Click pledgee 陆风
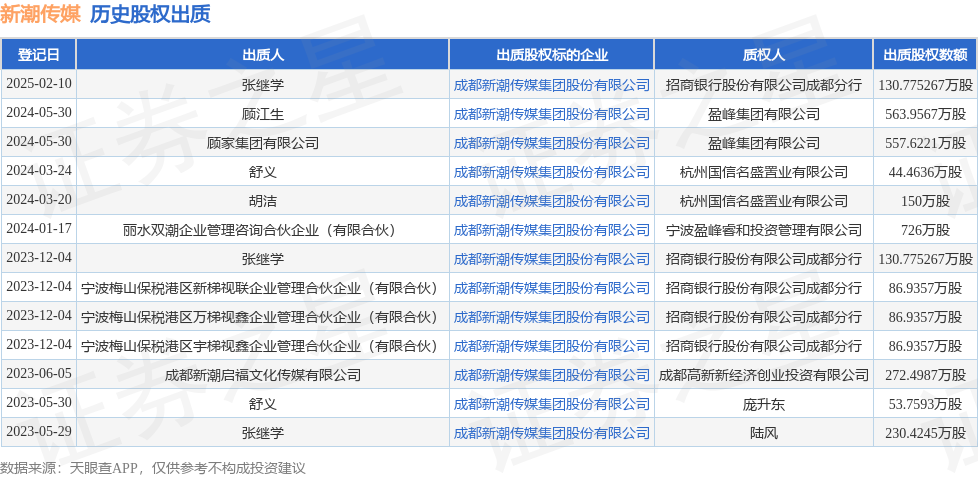This screenshot has width=978, height=477. click(763, 433)
